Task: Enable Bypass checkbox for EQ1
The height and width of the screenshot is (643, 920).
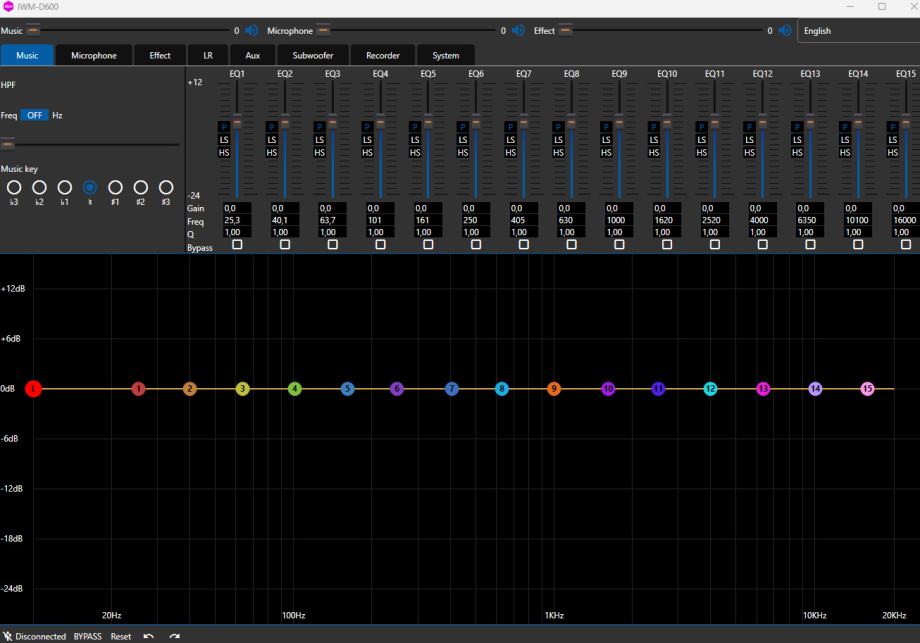Action: tap(237, 244)
